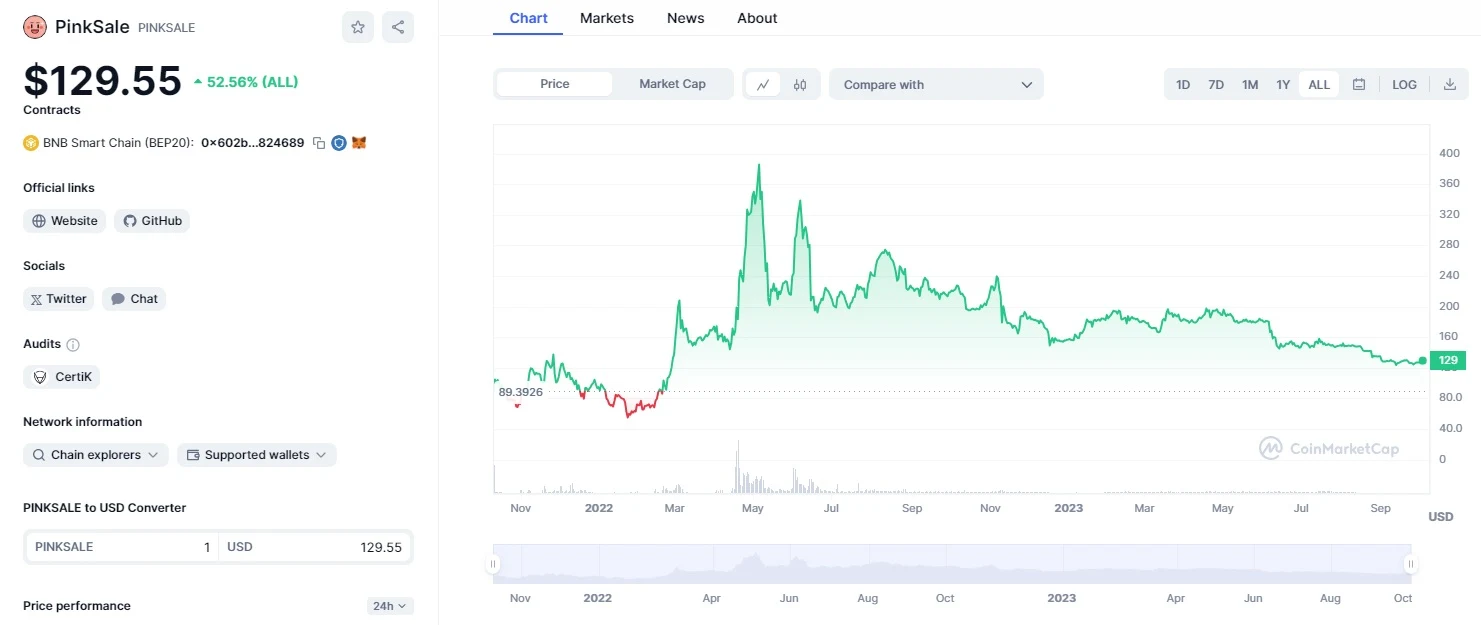
Task: Click the 89.3926 baseline price label
Action: pyautogui.click(x=520, y=392)
